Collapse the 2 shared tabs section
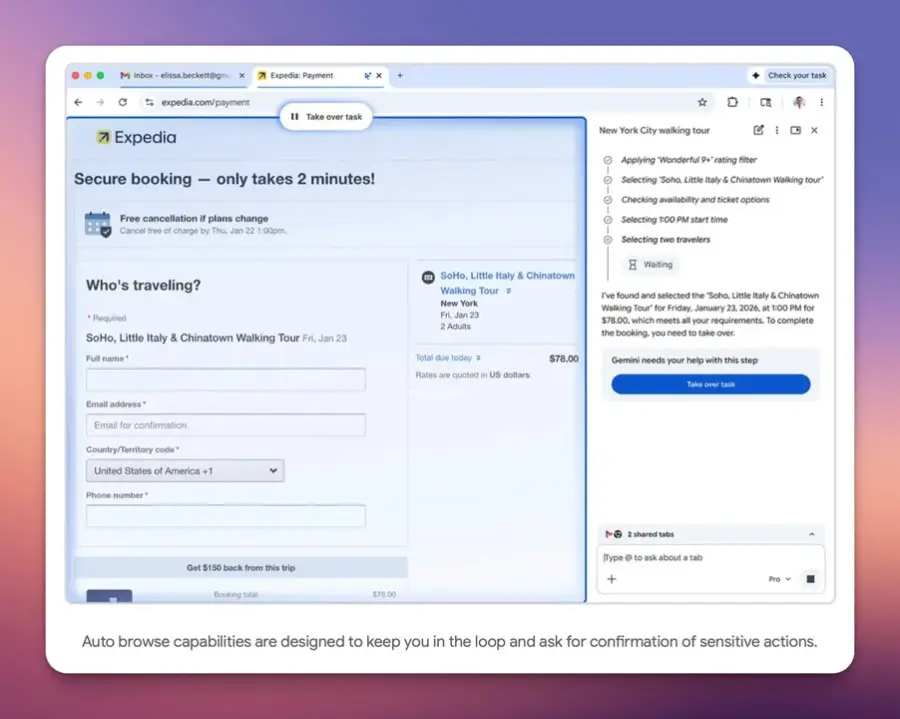This screenshot has height=719, width=900. (812, 534)
